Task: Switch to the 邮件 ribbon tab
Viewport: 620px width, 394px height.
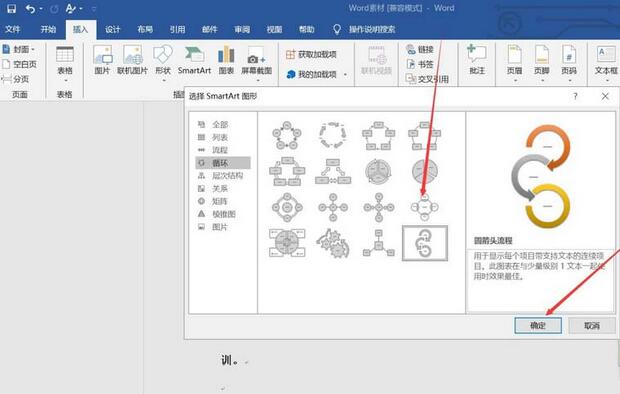Action: [x=210, y=29]
